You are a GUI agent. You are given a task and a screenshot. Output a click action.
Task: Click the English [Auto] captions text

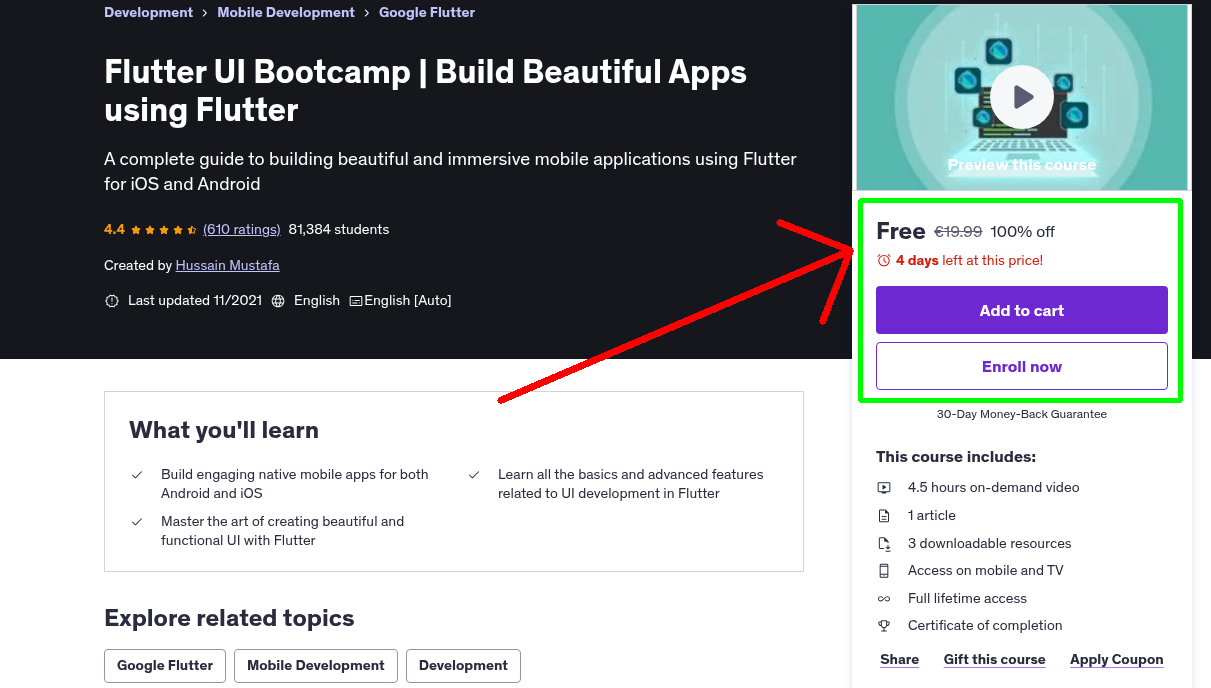click(407, 301)
